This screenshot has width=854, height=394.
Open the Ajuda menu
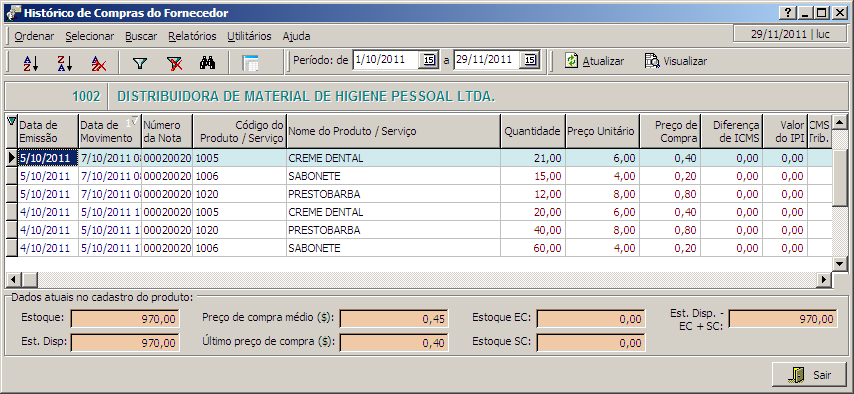coord(296,37)
